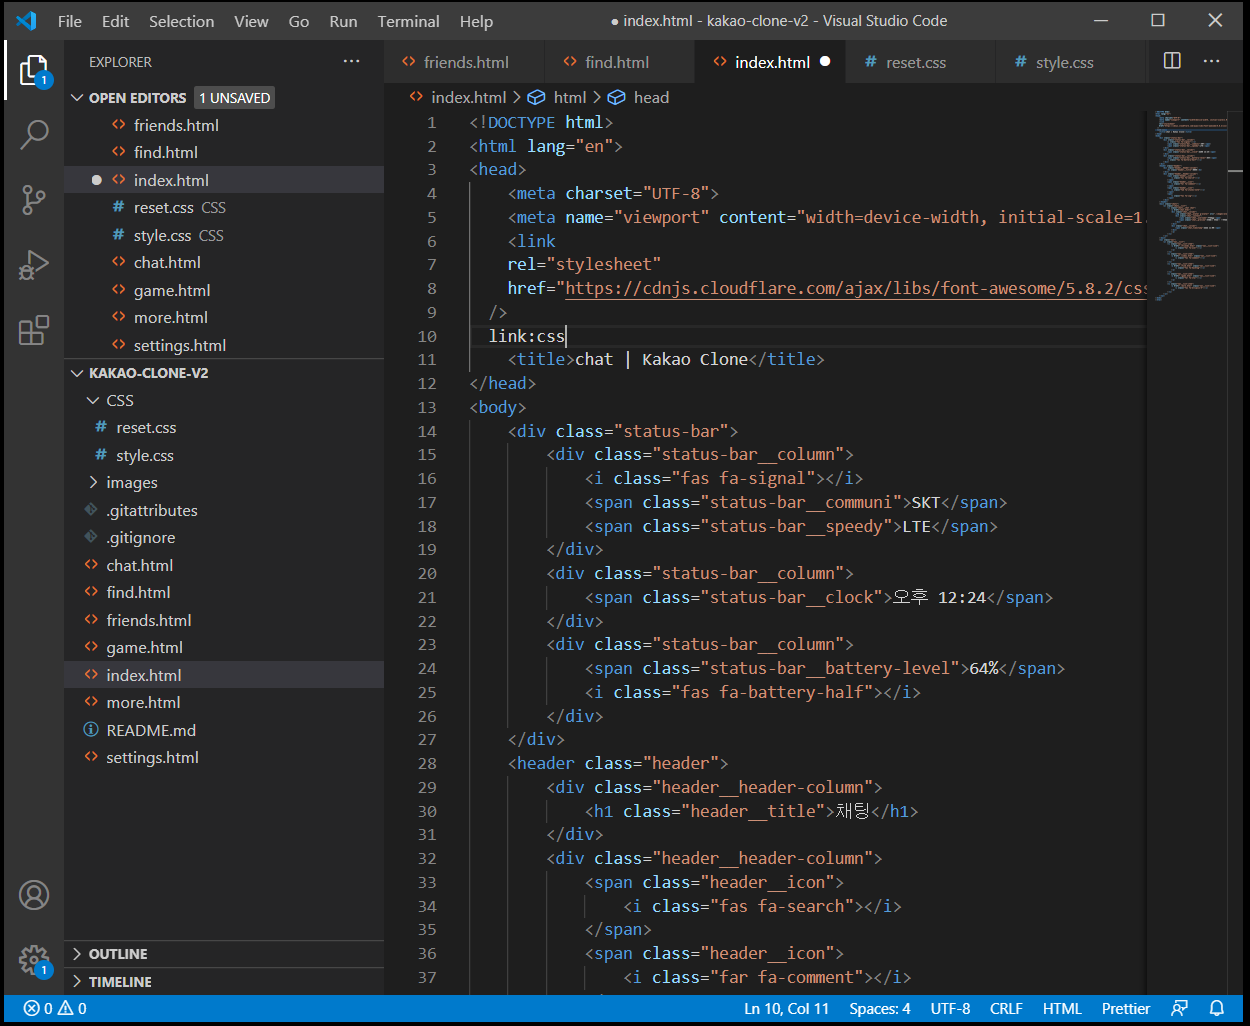This screenshot has width=1250, height=1026.
Task: Open game.html in Open Editors list
Action: click(x=224, y=290)
